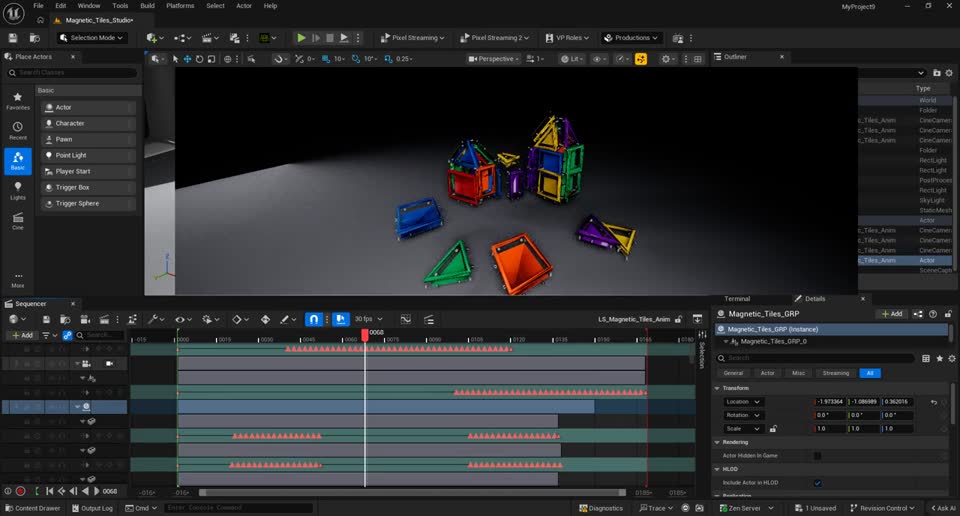
Task: Select the Sequencer tab
Action: pos(31,304)
